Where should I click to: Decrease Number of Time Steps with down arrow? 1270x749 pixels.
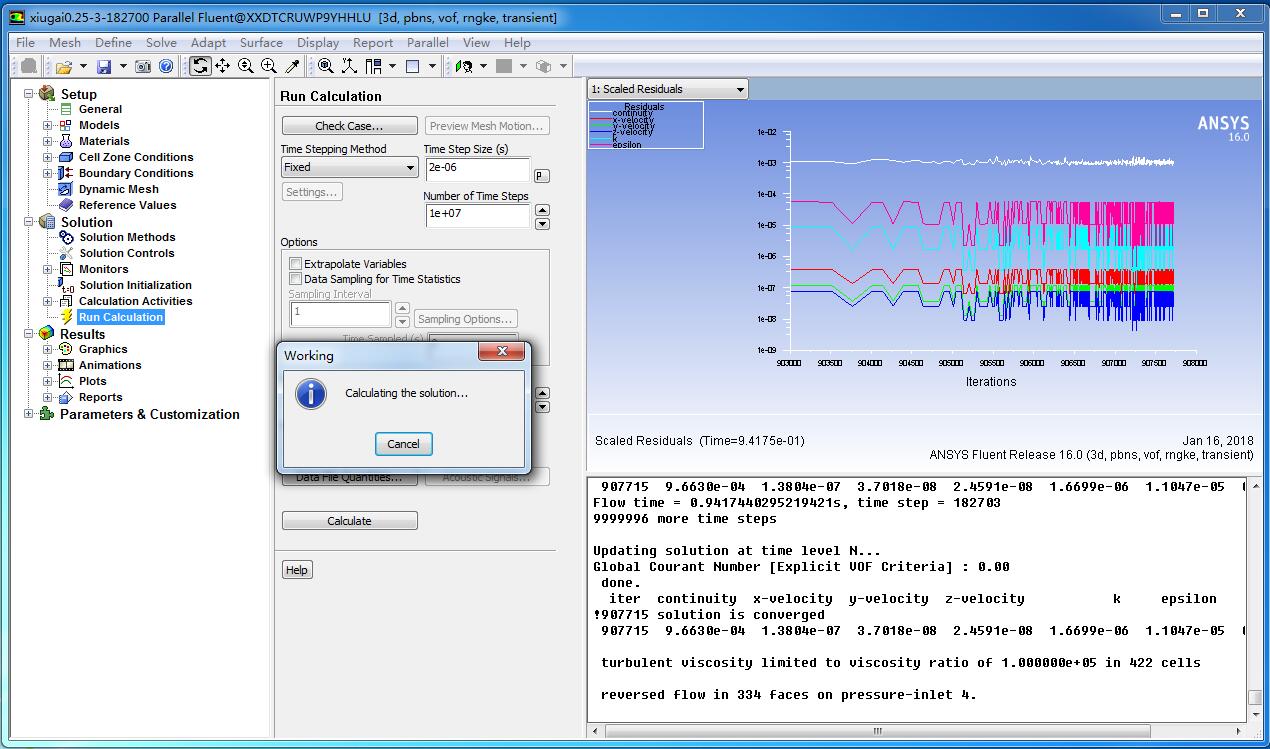542,222
